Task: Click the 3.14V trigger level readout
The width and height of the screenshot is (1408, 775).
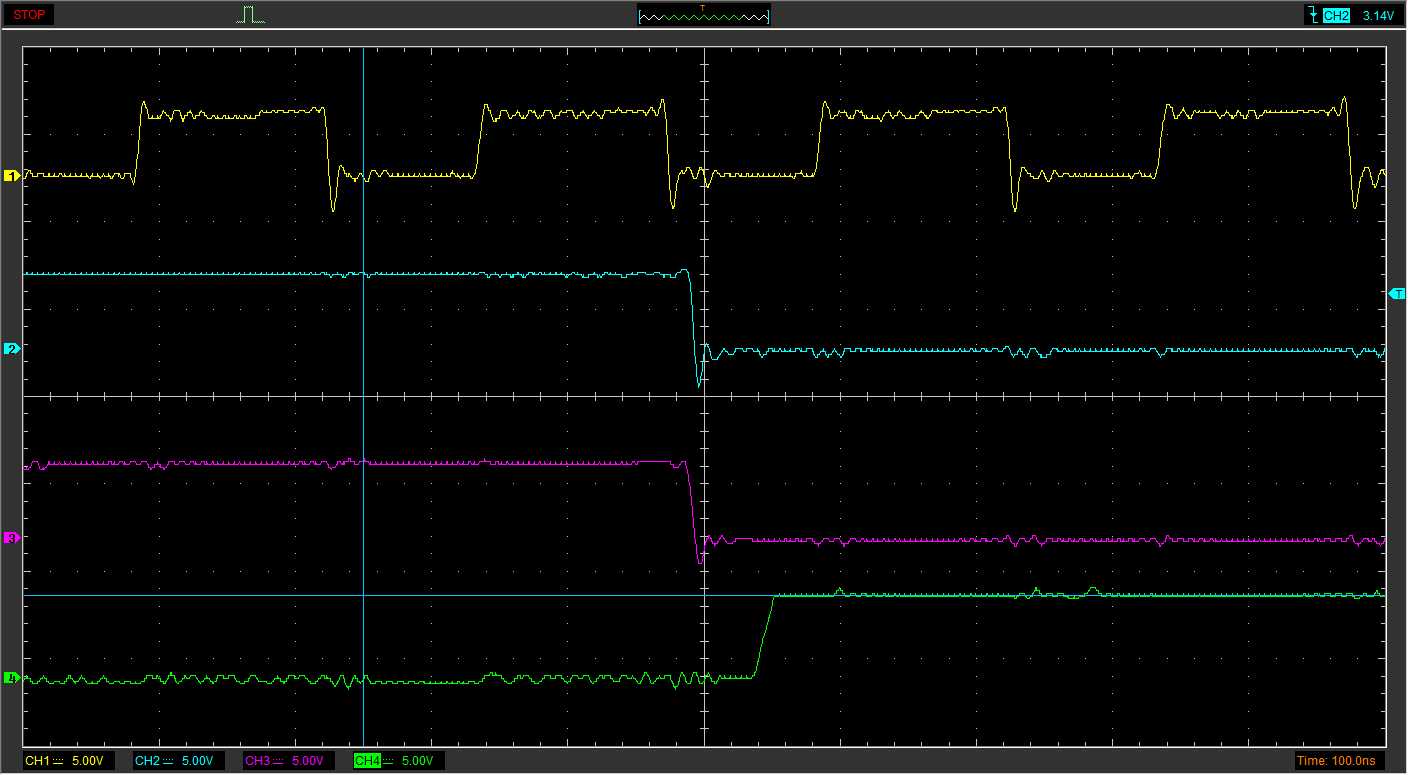Action: (1377, 16)
